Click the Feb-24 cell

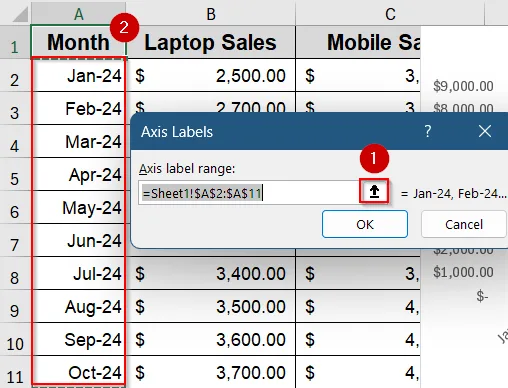[x=79, y=108]
